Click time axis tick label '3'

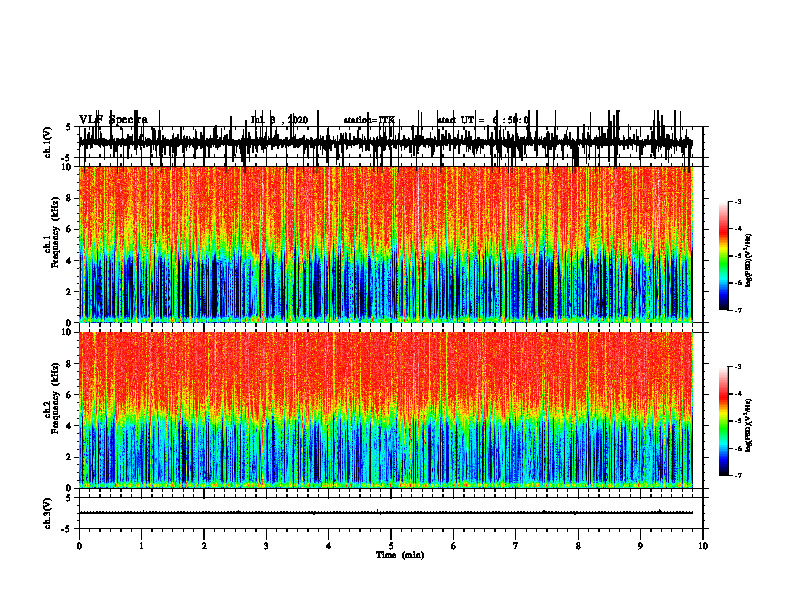click(x=266, y=546)
